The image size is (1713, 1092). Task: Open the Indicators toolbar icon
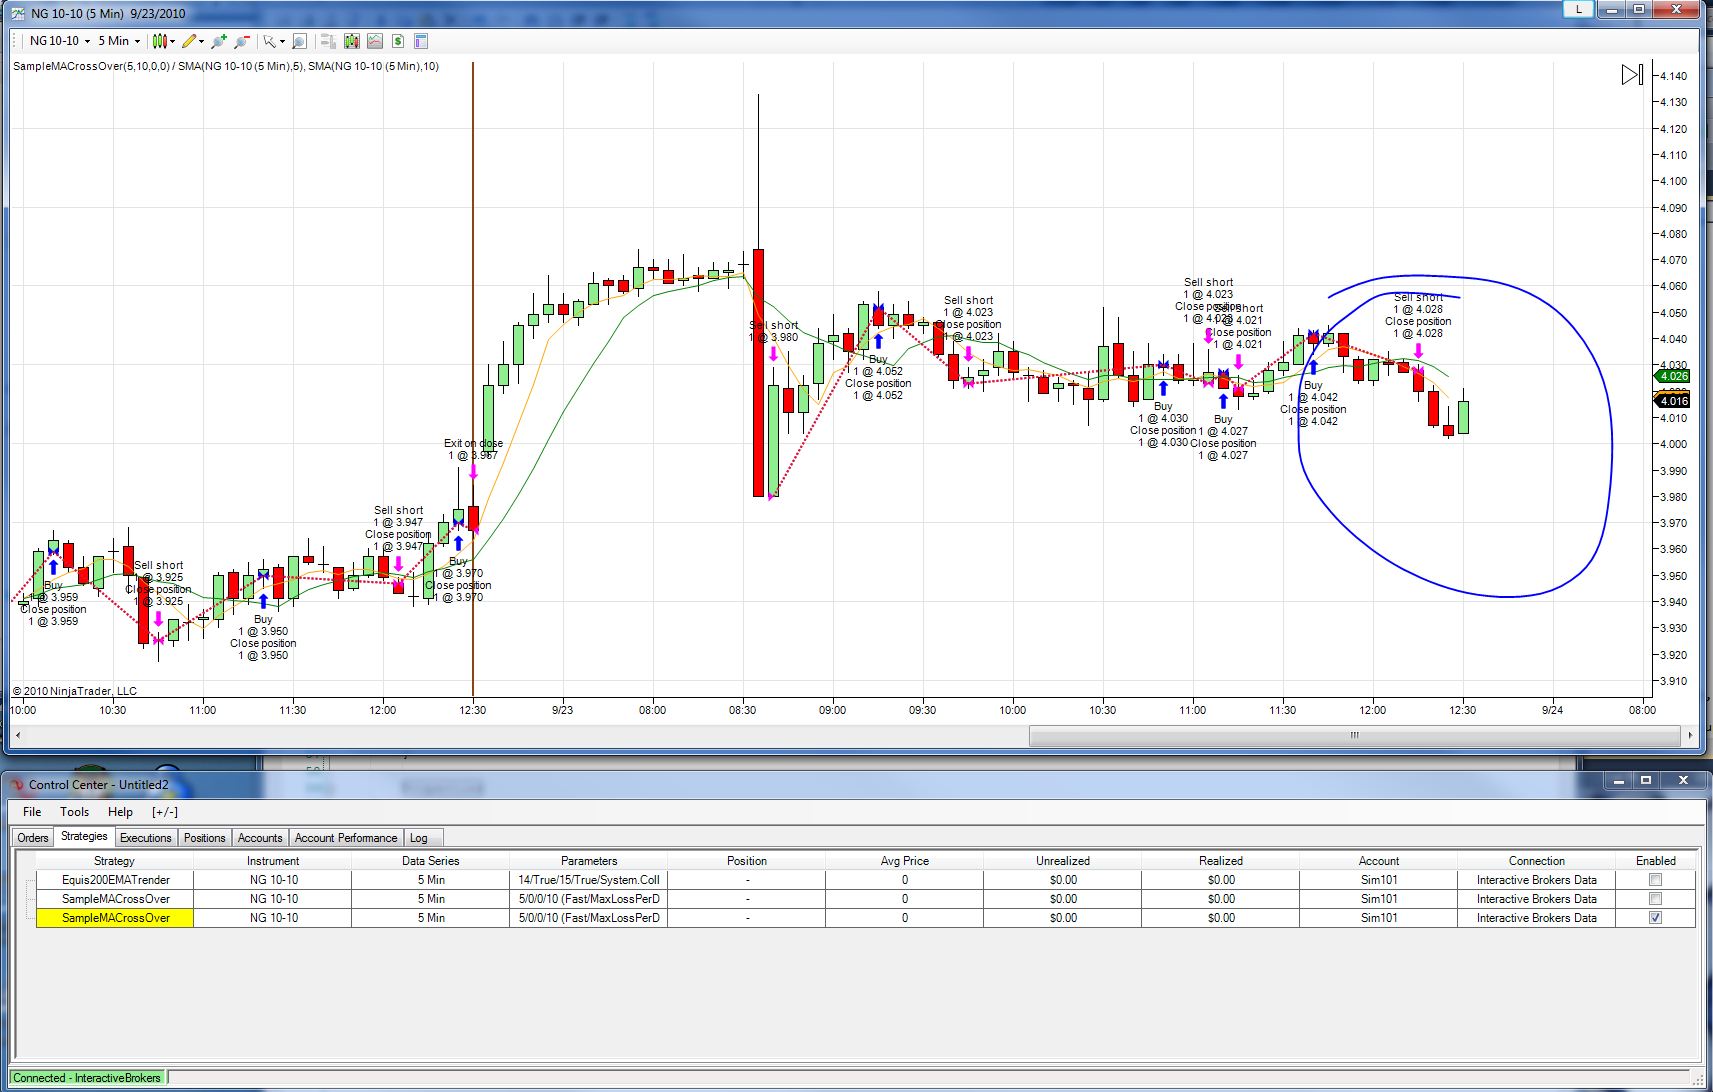pyautogui.click(x=351, y=41)
